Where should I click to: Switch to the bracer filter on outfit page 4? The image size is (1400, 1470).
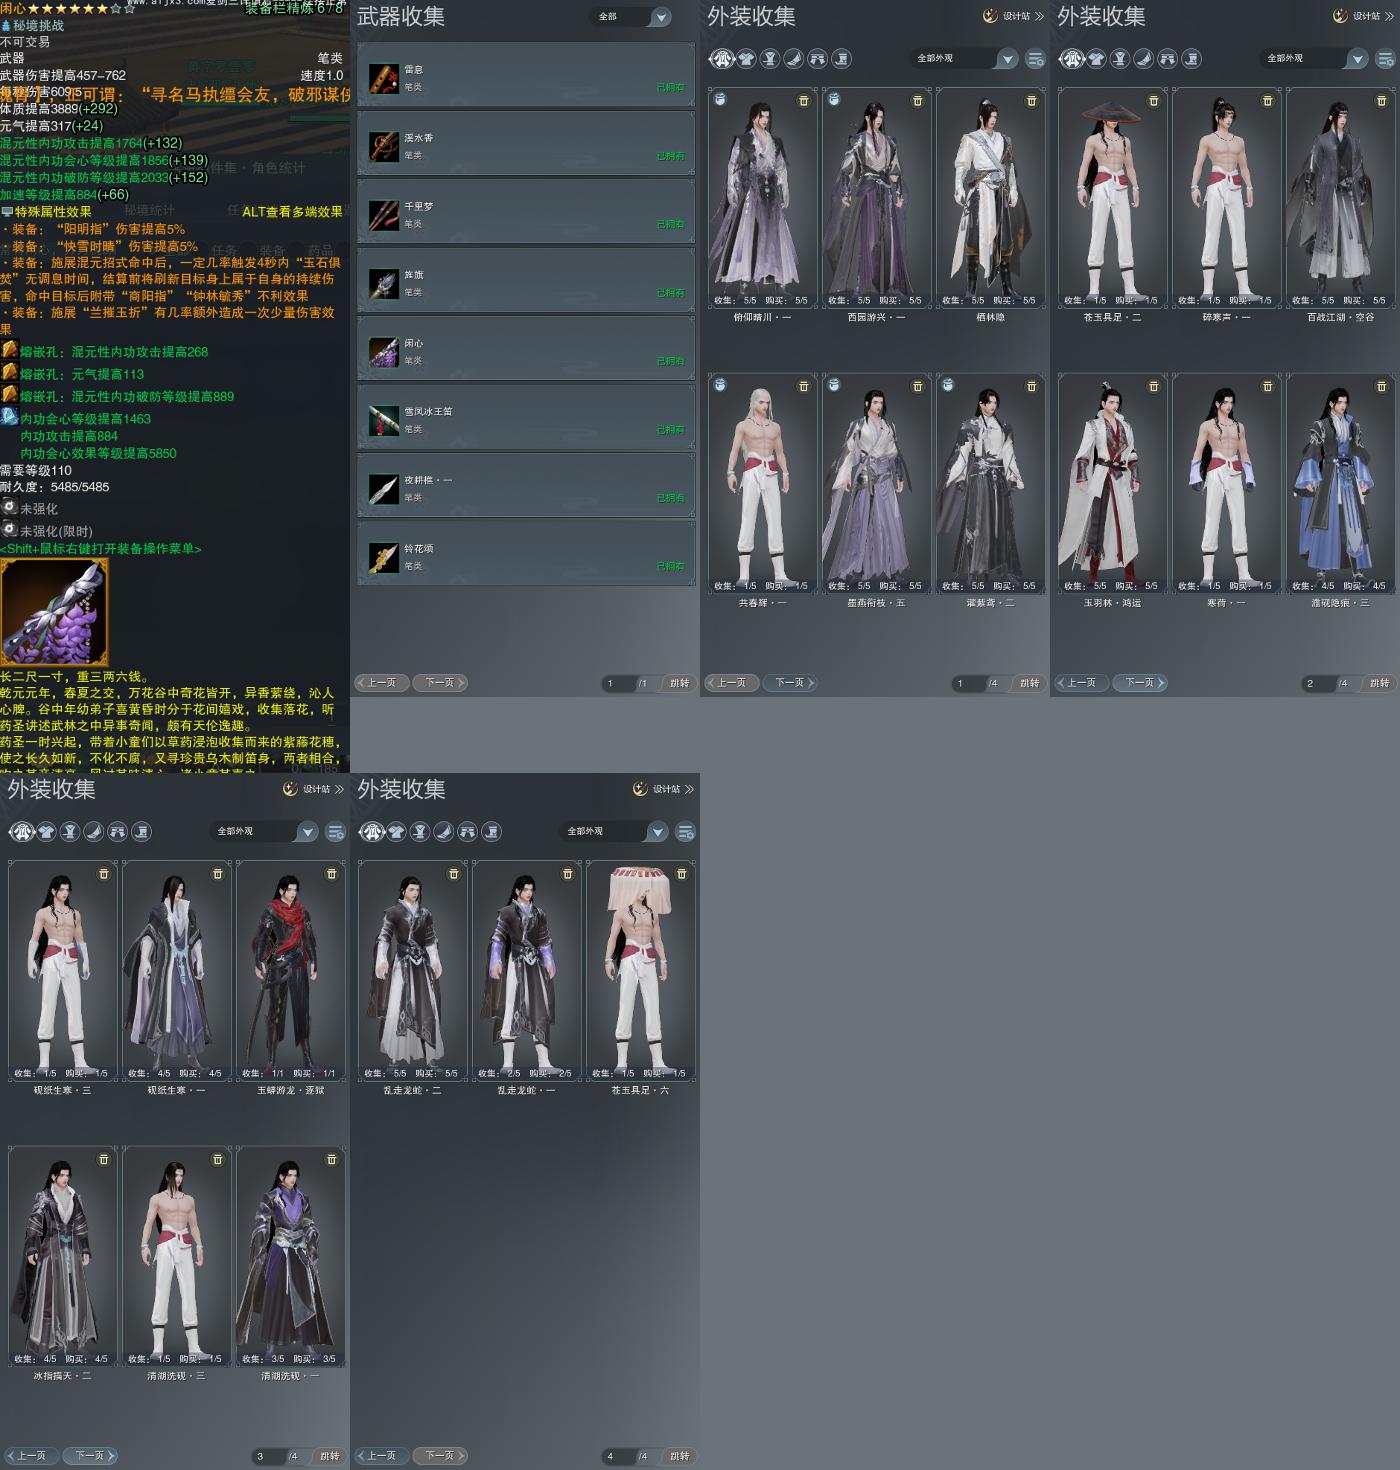pos(444,832)
